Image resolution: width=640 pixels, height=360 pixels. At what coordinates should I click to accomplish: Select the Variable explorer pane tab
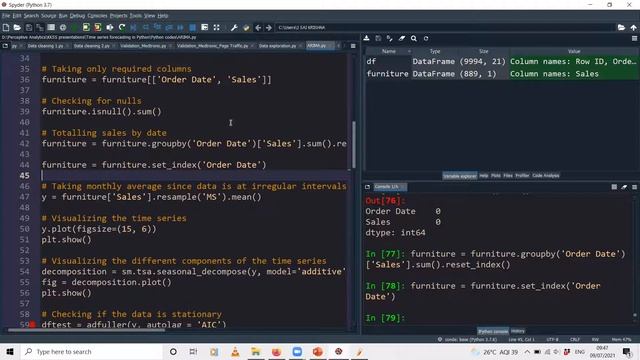[x=460, y=176]
